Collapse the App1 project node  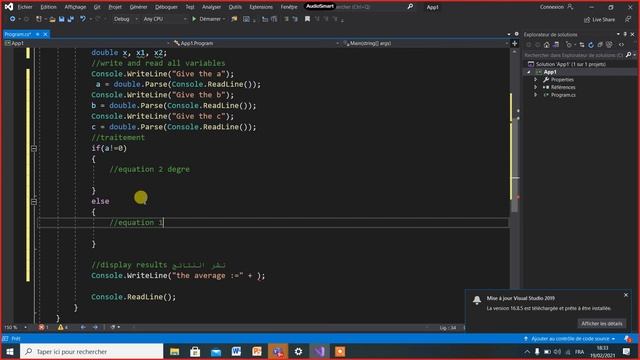pyautogui.click(x=529, y=72)
